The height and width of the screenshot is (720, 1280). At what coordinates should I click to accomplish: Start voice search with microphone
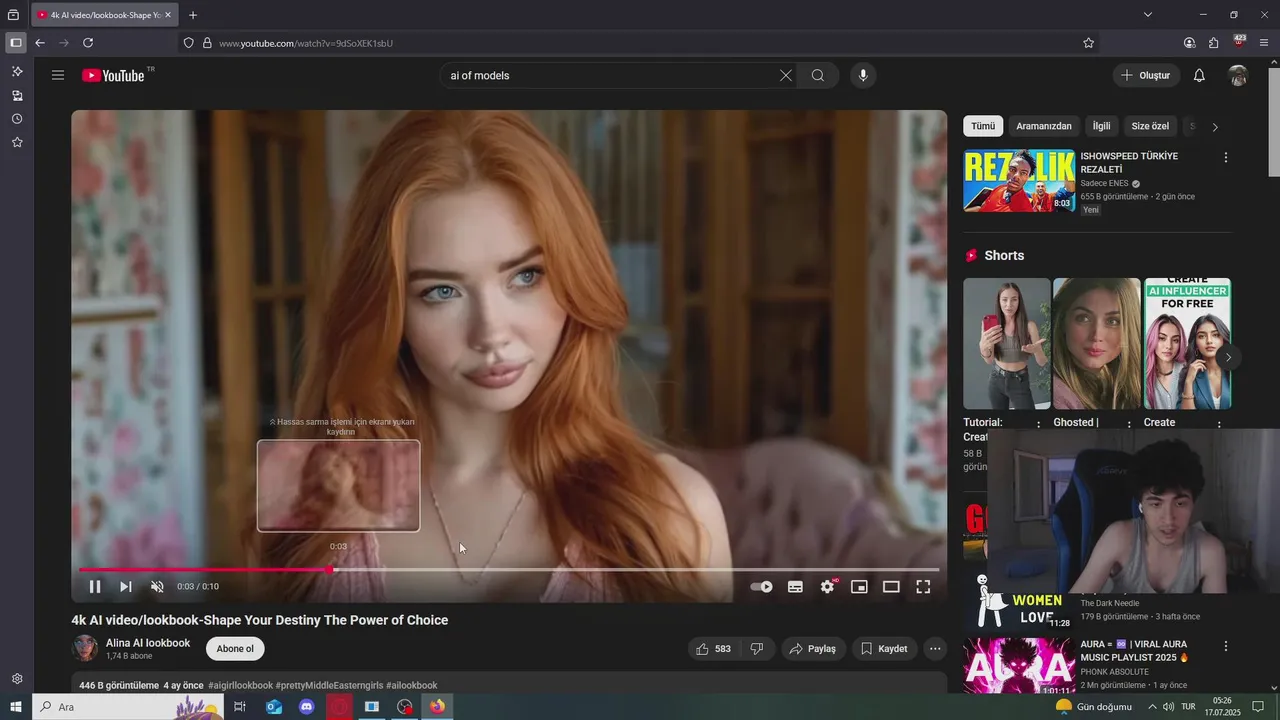tap(863, 75)
